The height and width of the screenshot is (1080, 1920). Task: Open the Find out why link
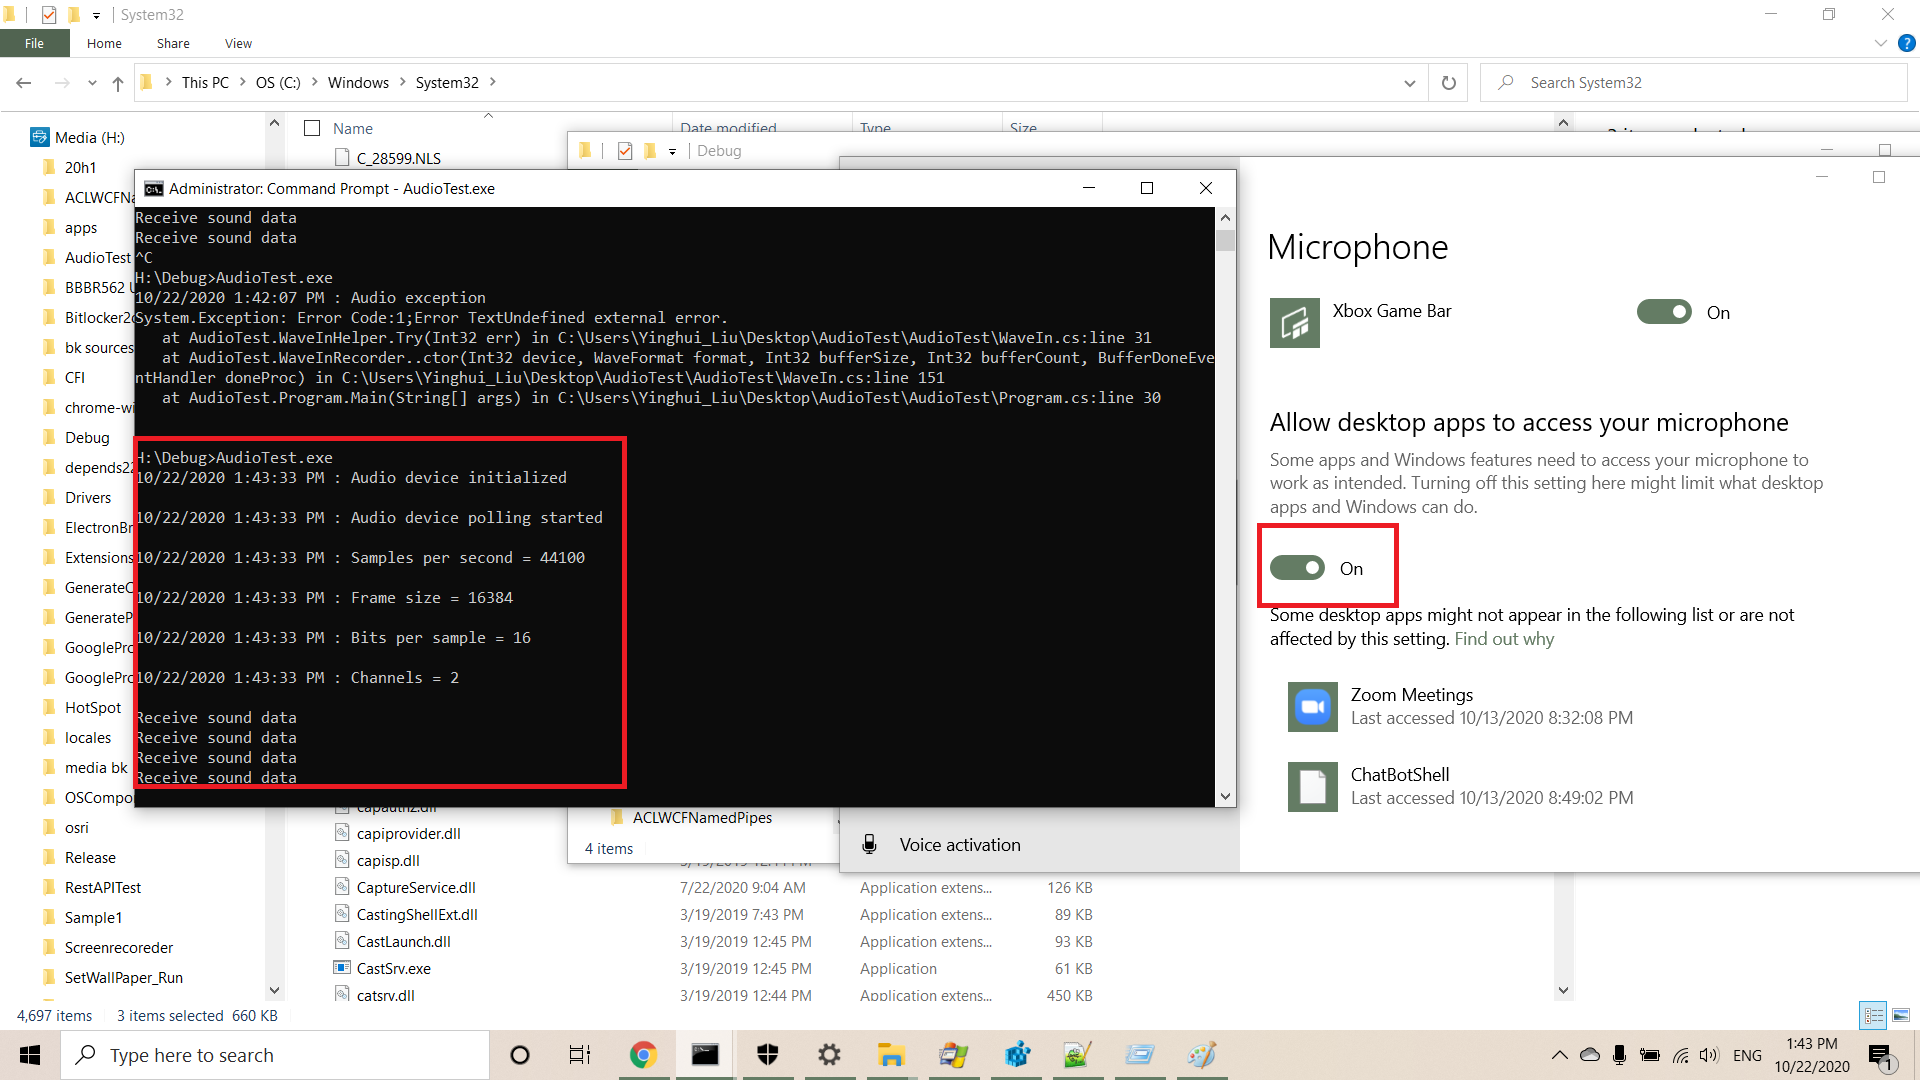(x=1504, y=639)
